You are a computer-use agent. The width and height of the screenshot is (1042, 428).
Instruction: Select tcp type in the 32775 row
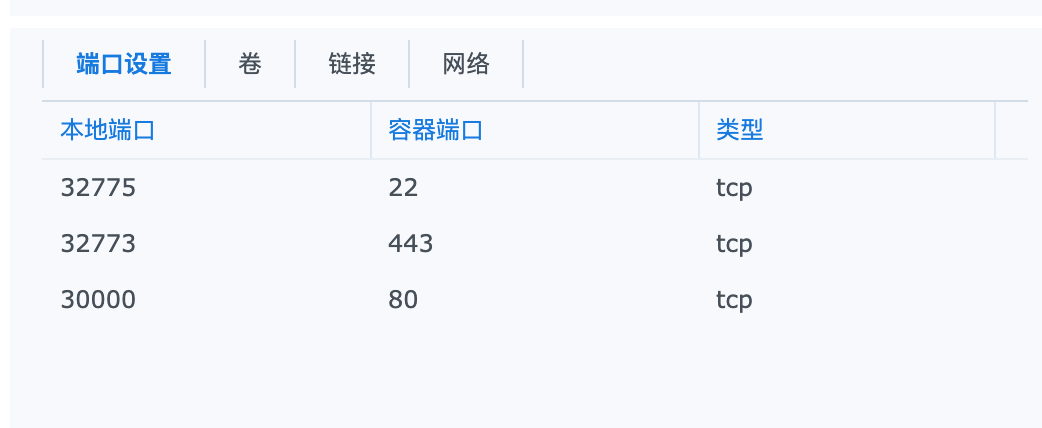(734, 188)
